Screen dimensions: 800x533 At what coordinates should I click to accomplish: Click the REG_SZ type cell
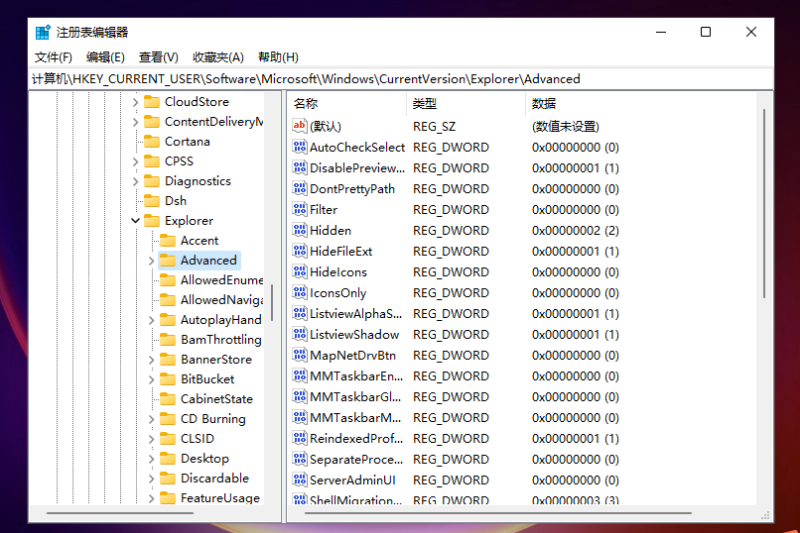click(434, 126)
